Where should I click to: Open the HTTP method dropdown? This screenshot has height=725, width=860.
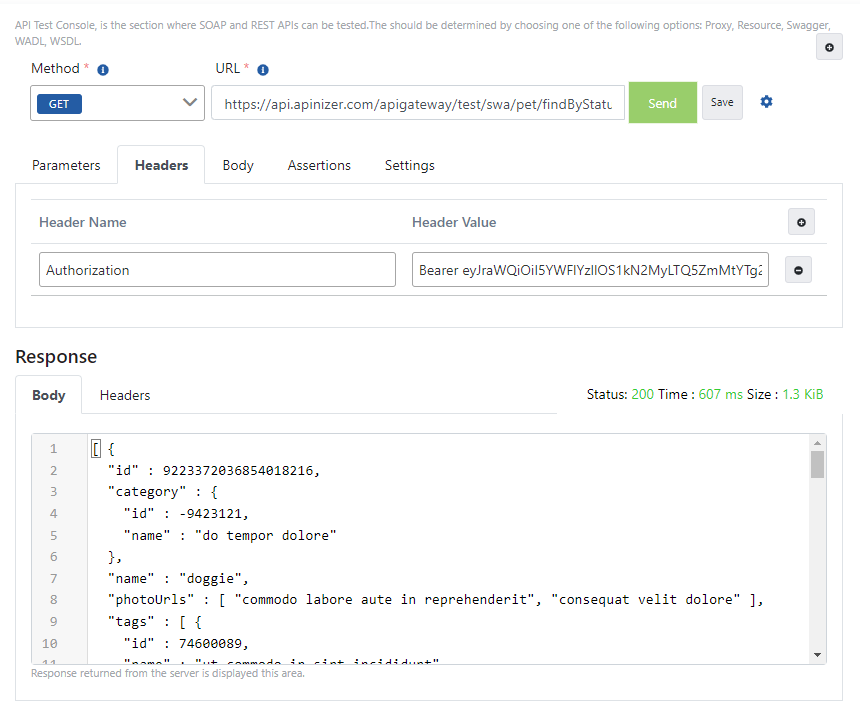(x=117, y=102)
